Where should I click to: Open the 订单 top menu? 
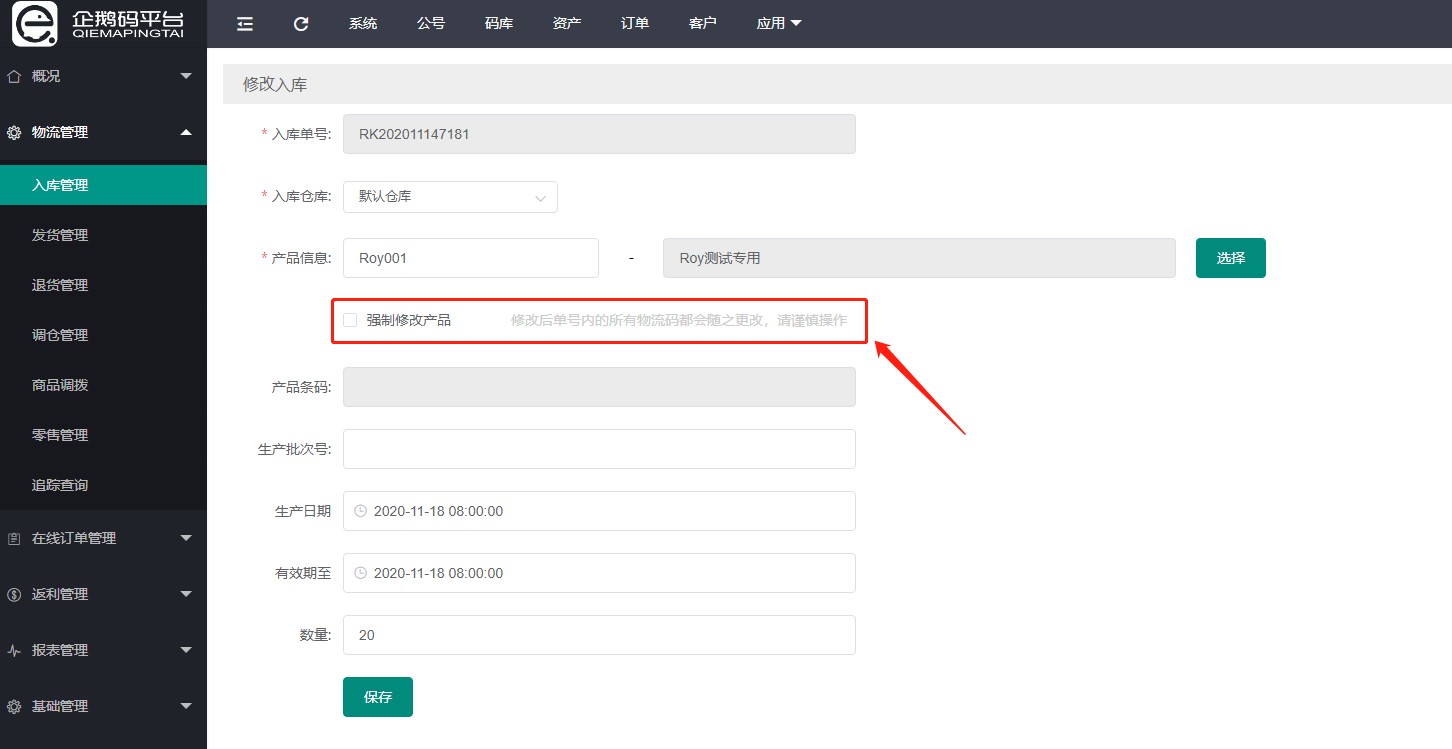tap(635, 24)
